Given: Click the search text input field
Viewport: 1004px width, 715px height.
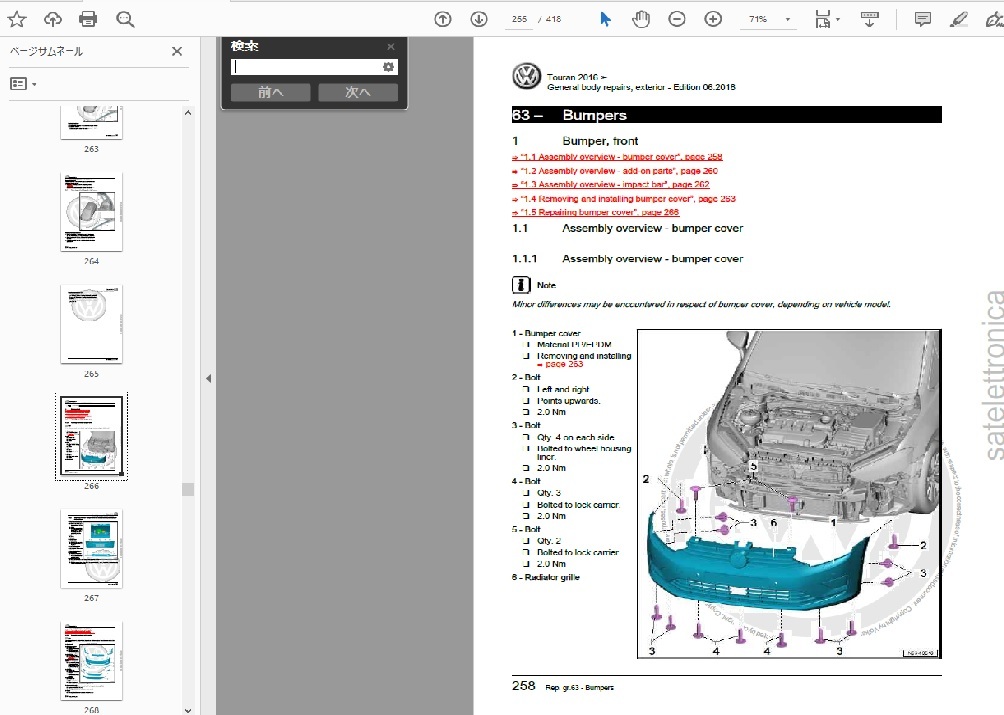Looking at the screenshot, I should (x=305, y=67).
